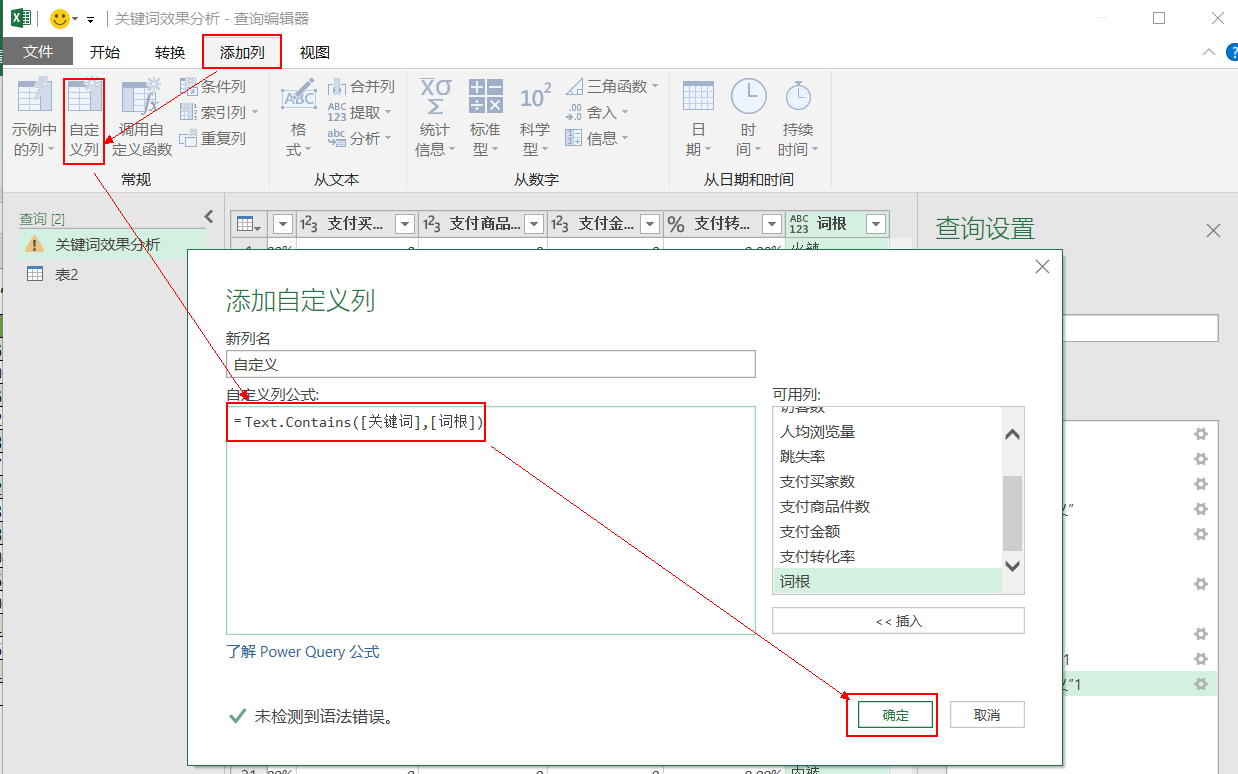The height and width of the screenshot is (774, 1238).
Task: Switch to the 开始 tab
Action: [x=105, y=52]
